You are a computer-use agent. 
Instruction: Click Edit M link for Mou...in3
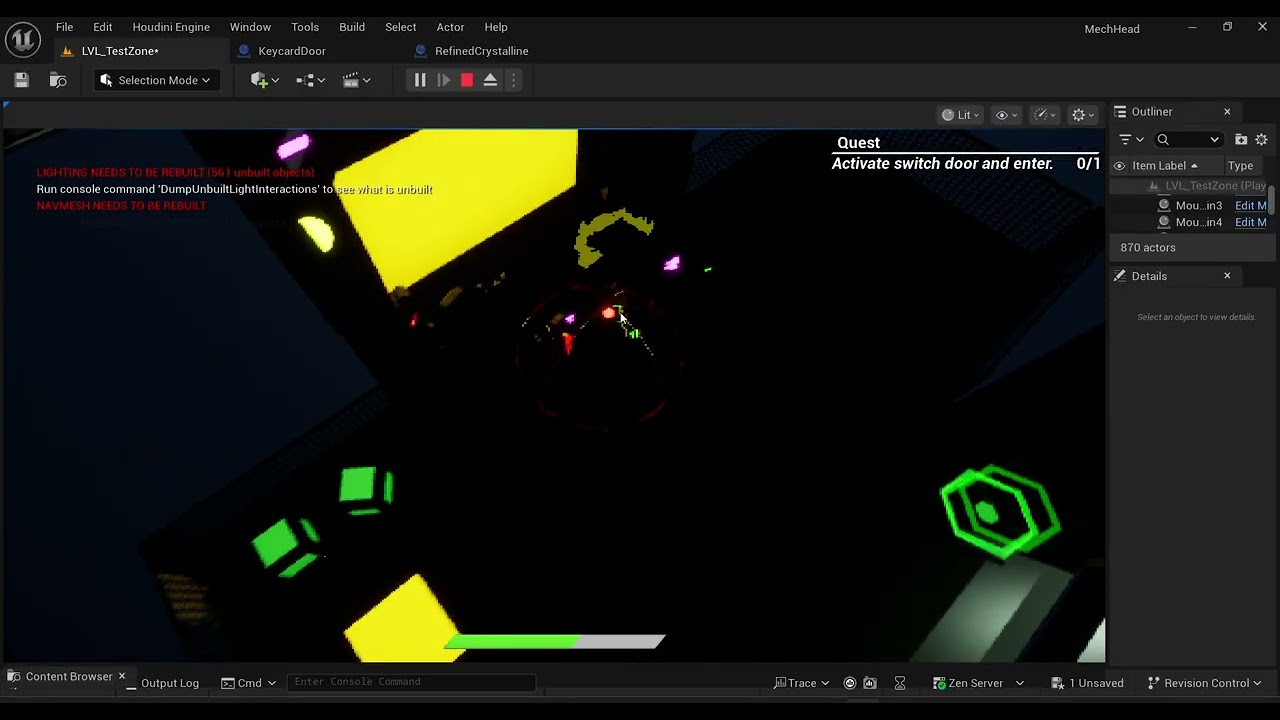tap(1250, 205)
